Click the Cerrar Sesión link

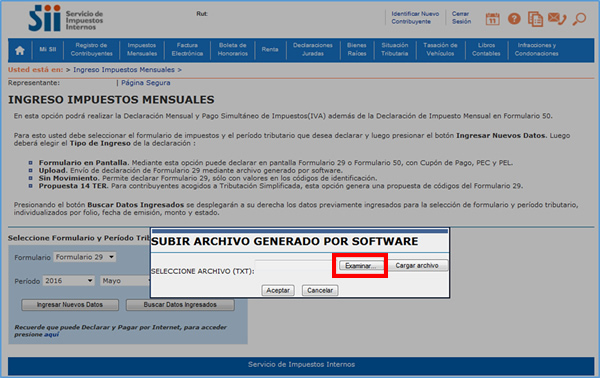click(461, 18)
